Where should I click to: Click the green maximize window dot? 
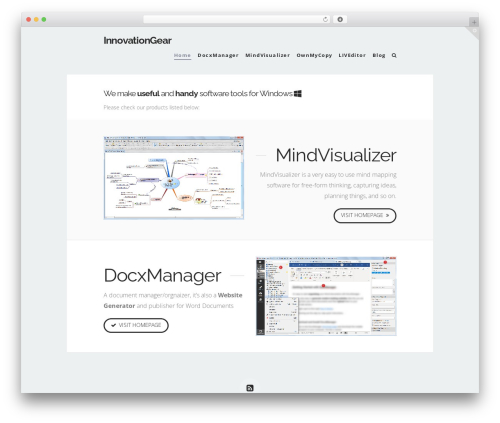(x=44, y=19)
